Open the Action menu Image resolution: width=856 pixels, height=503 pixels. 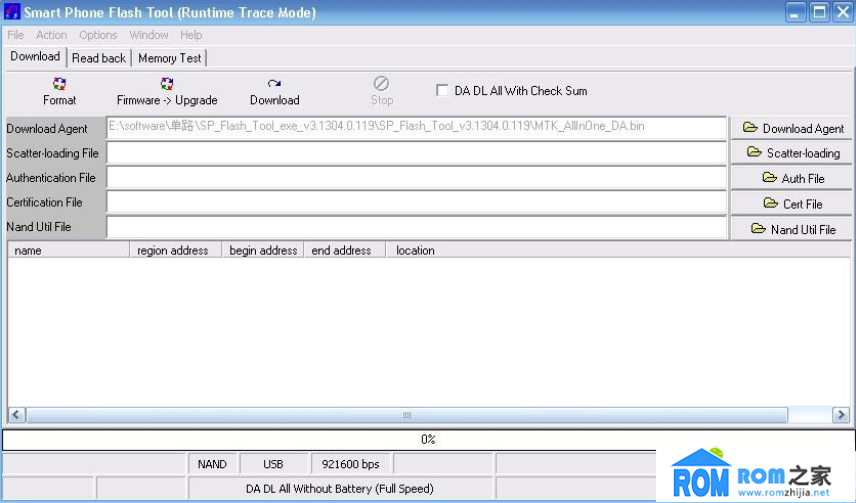click(x=51, y=35)
